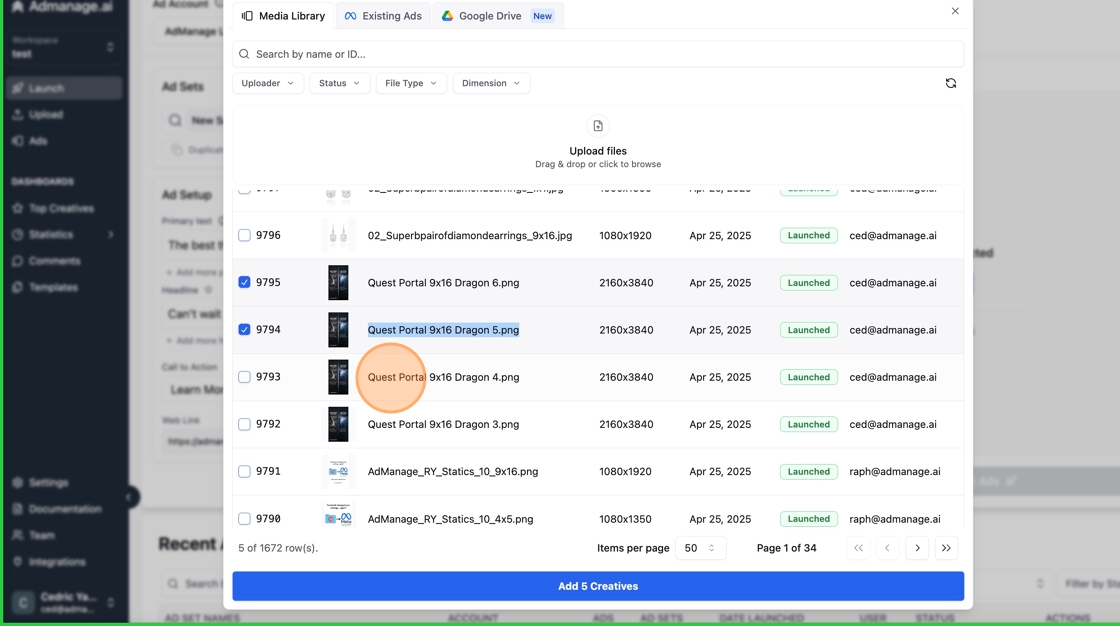Open Statistics in the sidebar

pos(64,234)
